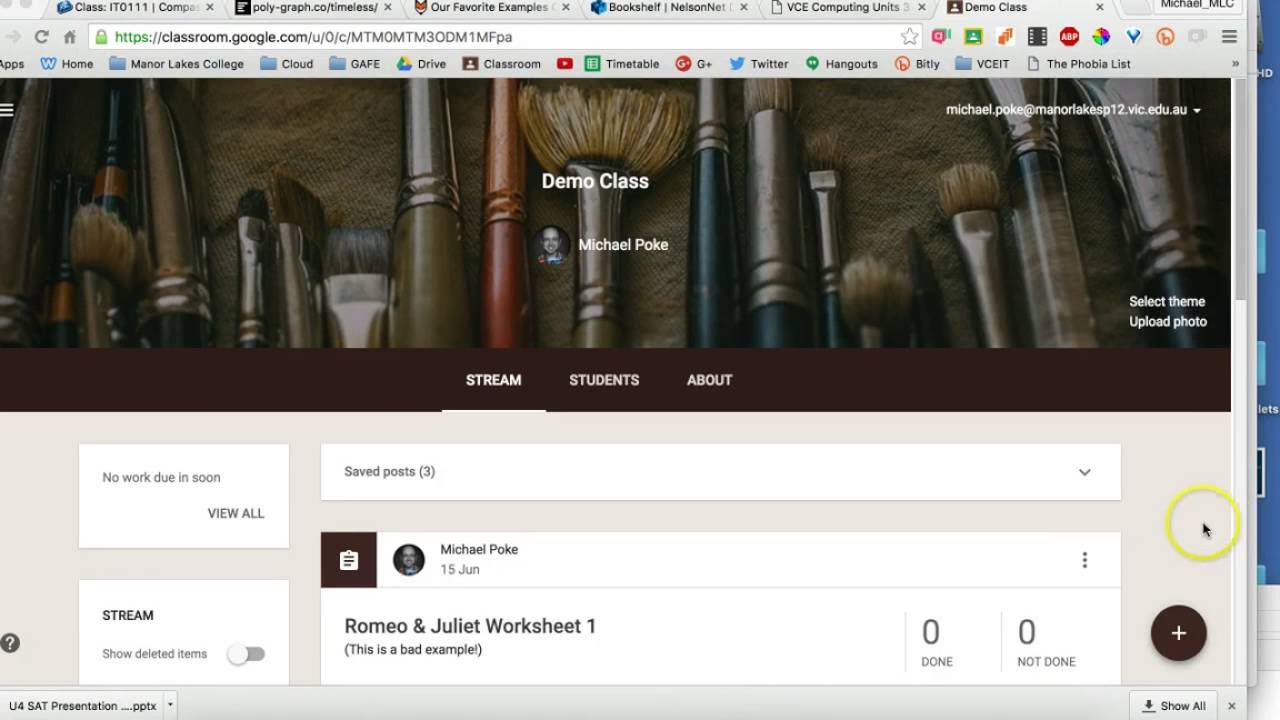Show more bookmarks overflow chevron
Screen dimensions: 1280x720
point(1235,64)
